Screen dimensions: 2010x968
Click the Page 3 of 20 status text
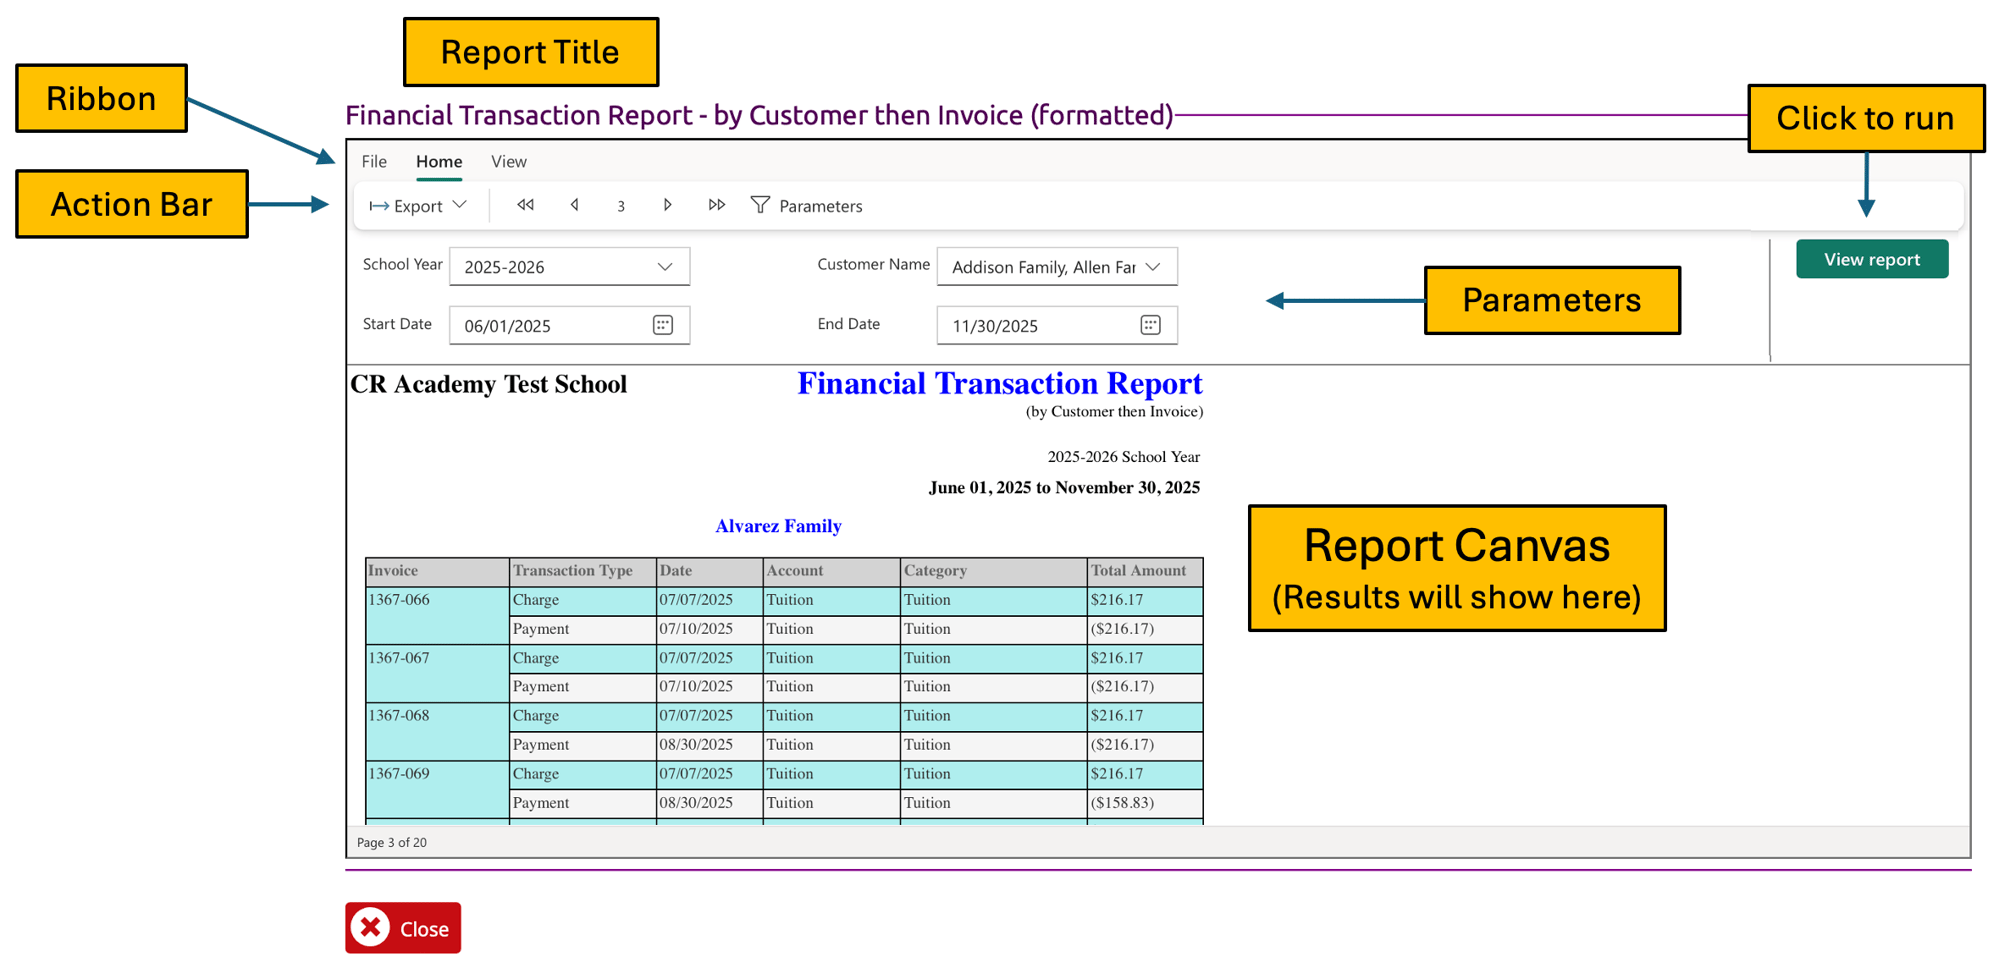pos(392,843)
